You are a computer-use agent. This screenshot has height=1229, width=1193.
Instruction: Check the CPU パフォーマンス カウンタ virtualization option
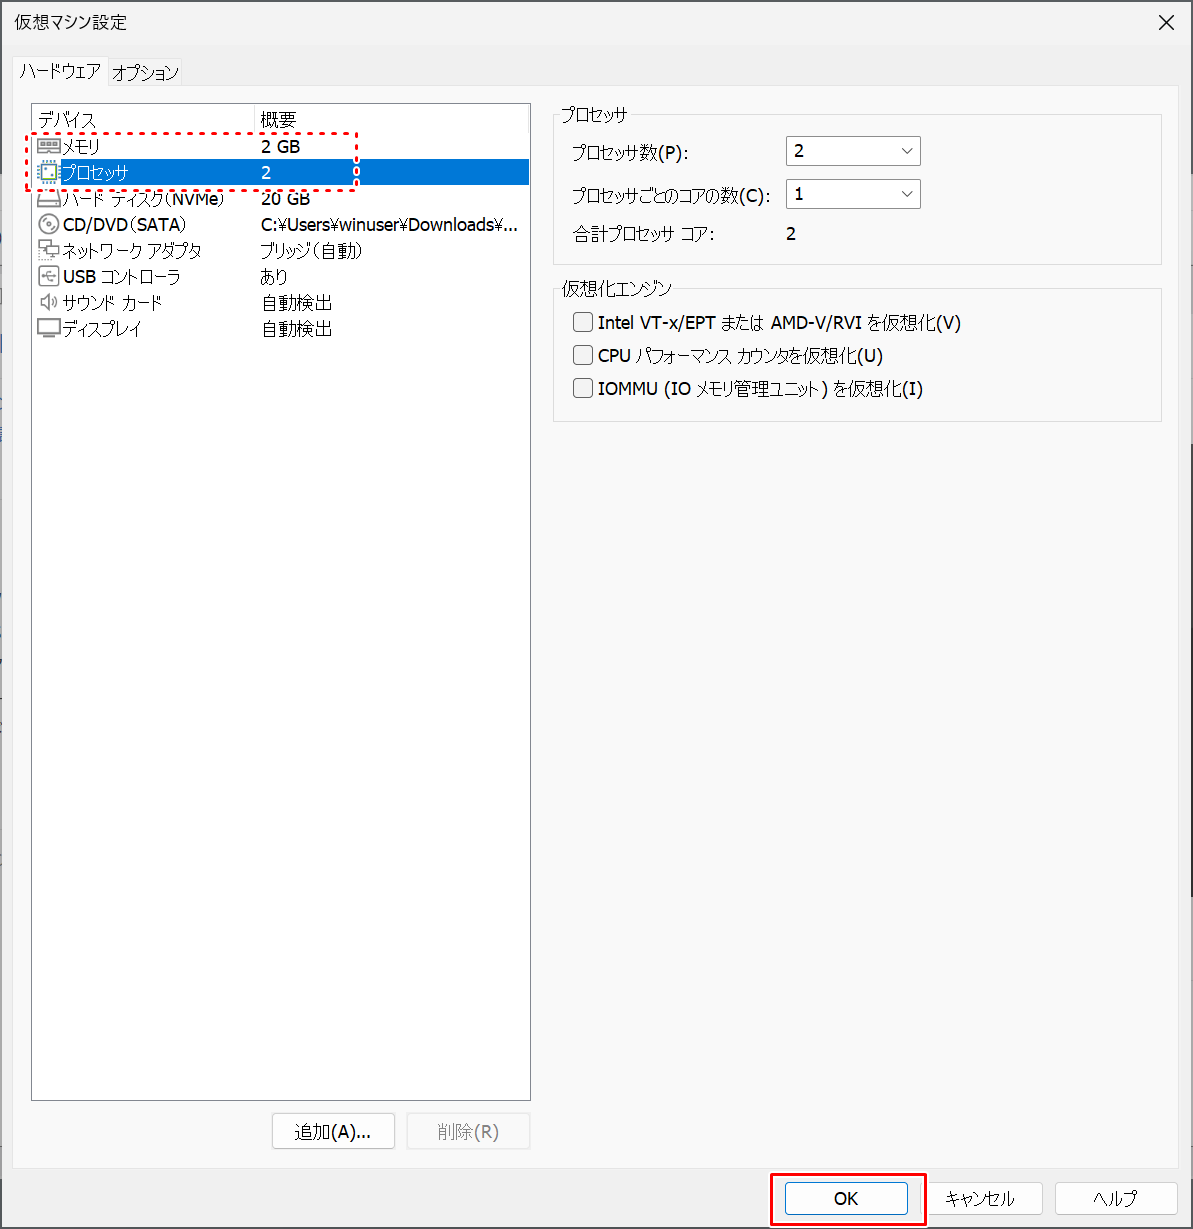coord(582,354)
